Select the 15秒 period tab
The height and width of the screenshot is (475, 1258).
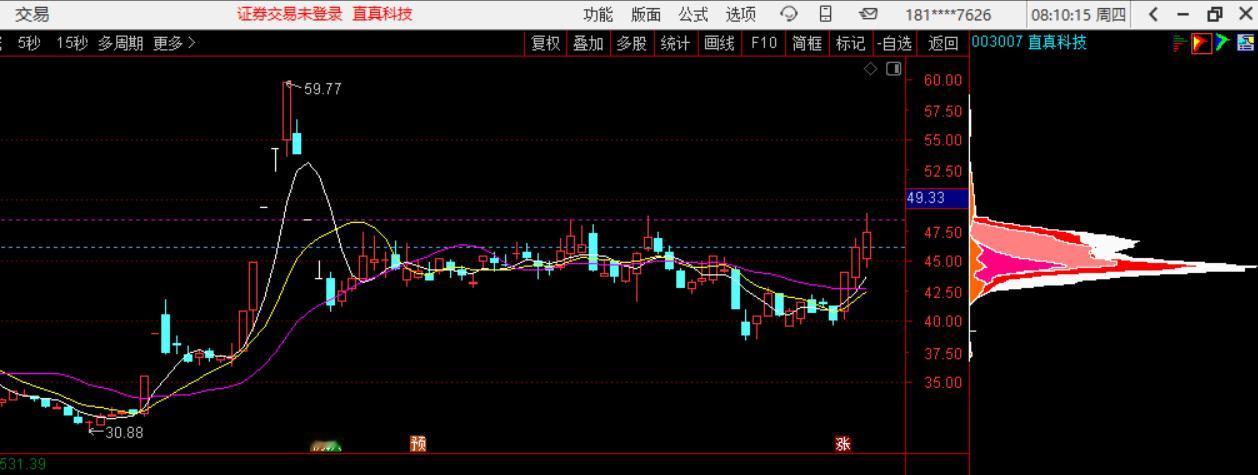(x=72, y=43)
